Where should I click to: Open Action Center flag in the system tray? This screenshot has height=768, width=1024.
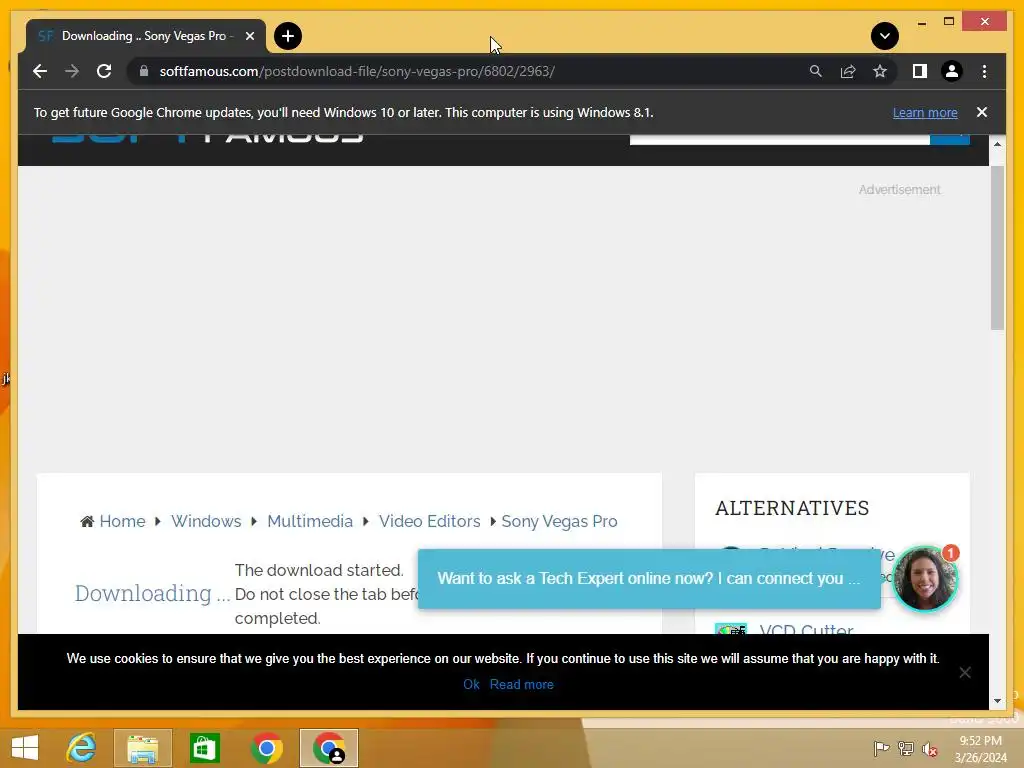click(x=881, y=748)
